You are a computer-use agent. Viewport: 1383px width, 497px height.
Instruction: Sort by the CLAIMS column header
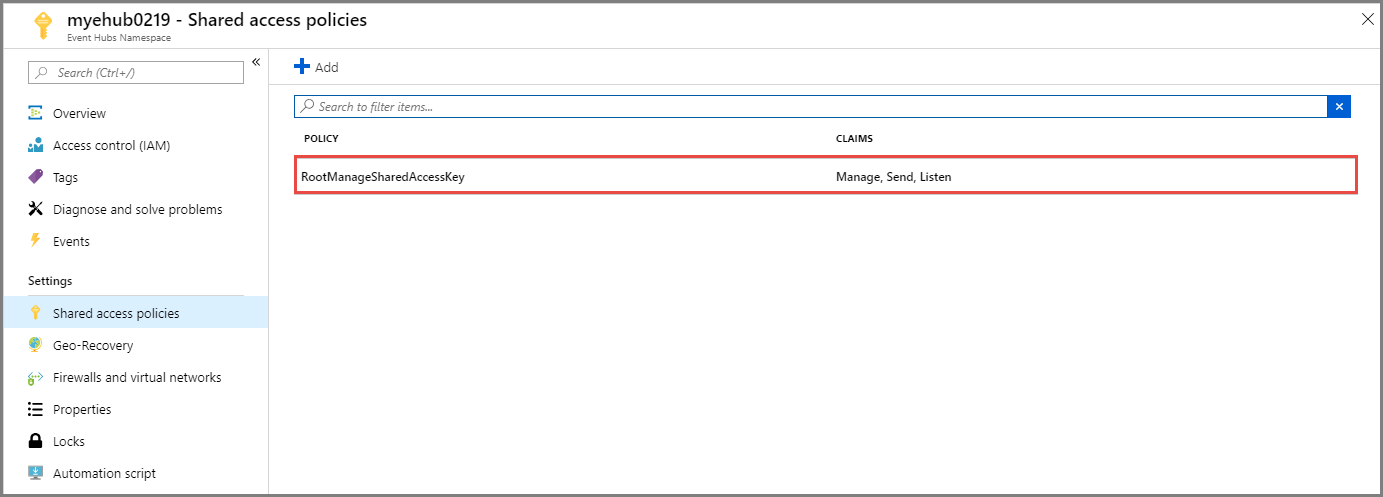855,138
